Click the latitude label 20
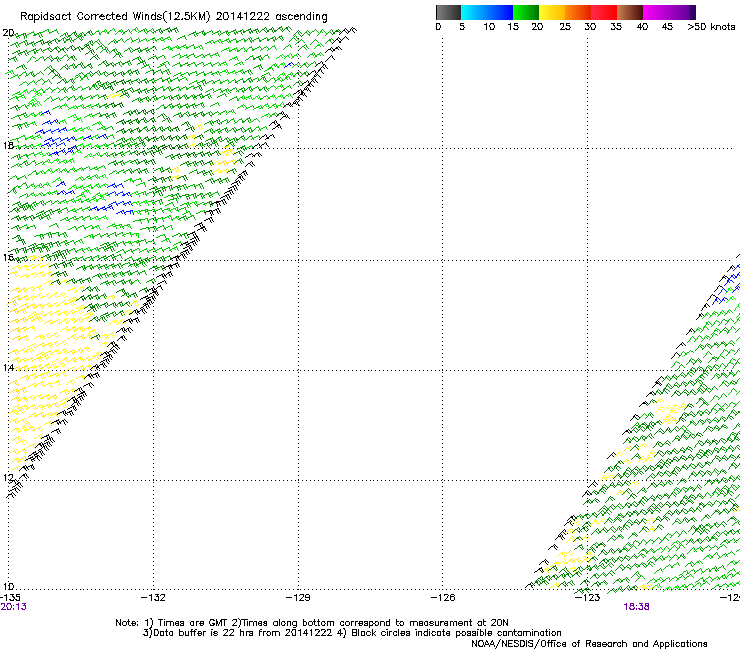The width and height of the screenshot is (740, 650). click(8, 33)
